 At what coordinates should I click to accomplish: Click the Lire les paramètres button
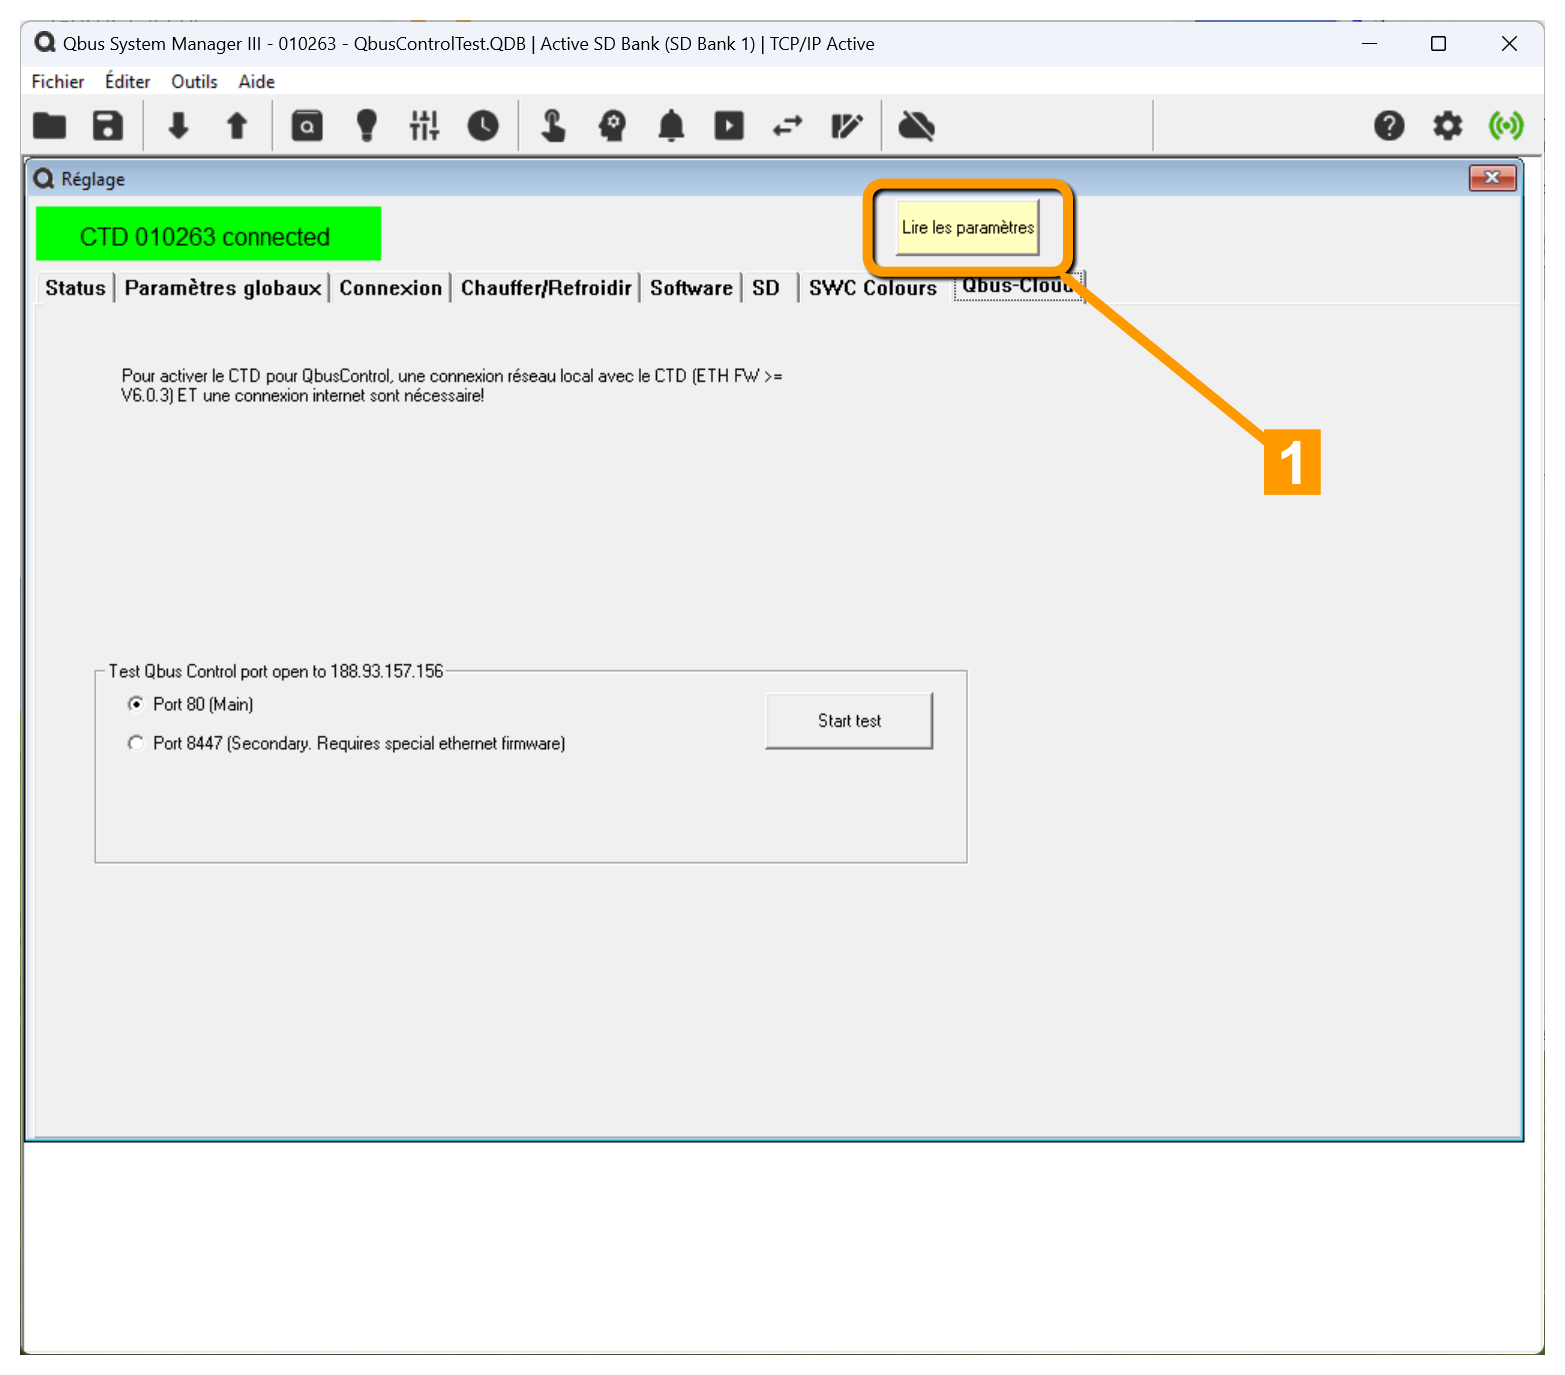[967, 228]
